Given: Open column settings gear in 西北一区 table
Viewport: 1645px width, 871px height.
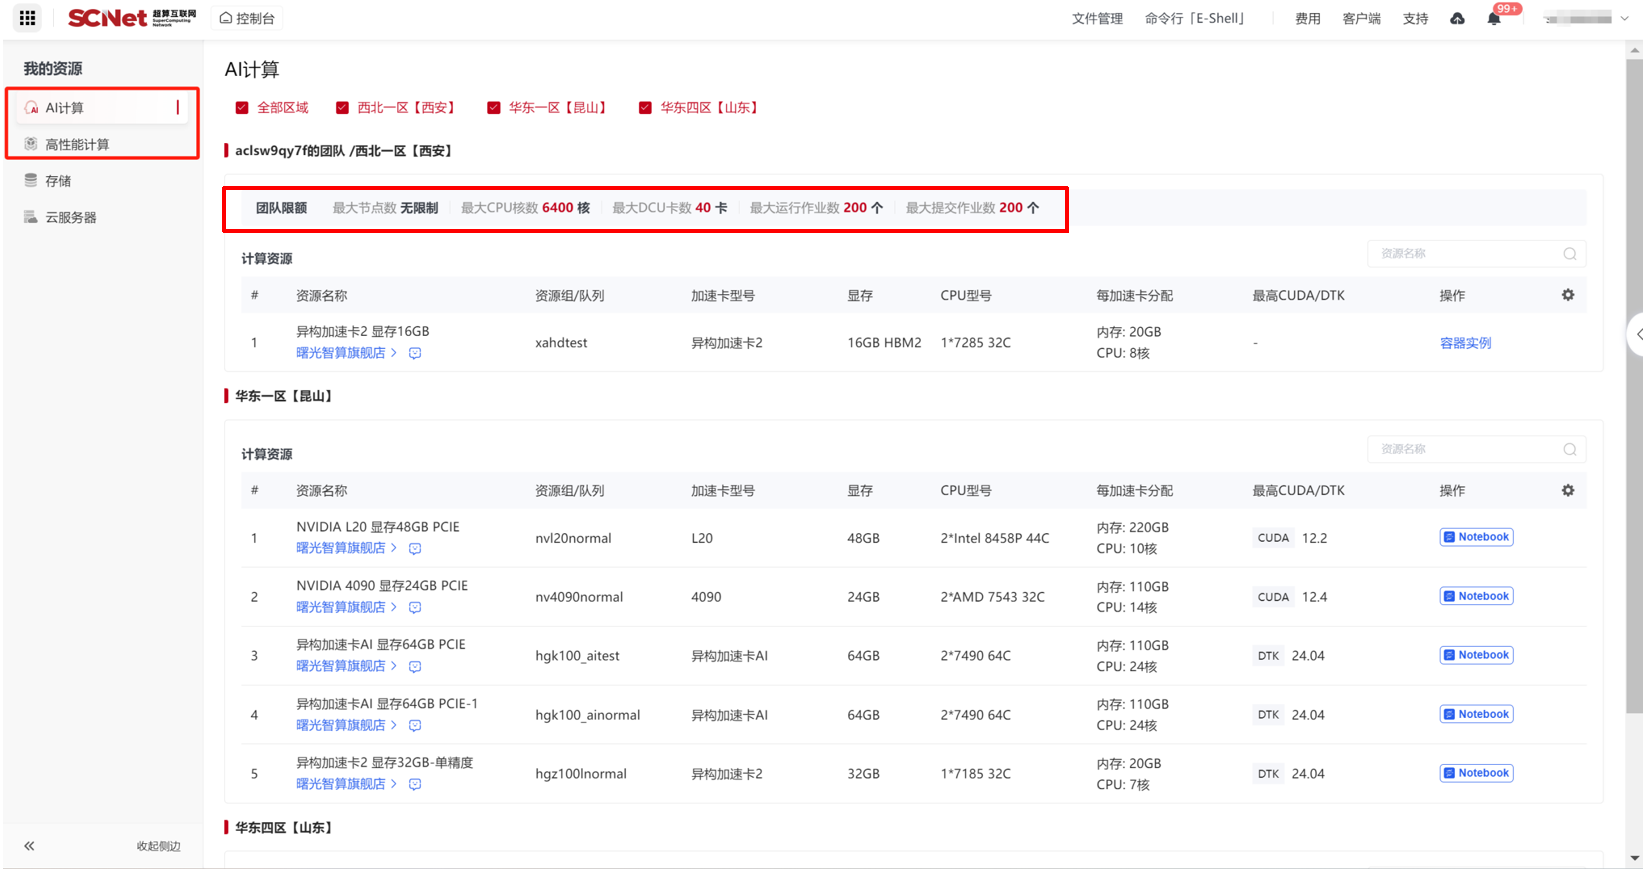Looking at the screenshot, I should (1567, 295).
